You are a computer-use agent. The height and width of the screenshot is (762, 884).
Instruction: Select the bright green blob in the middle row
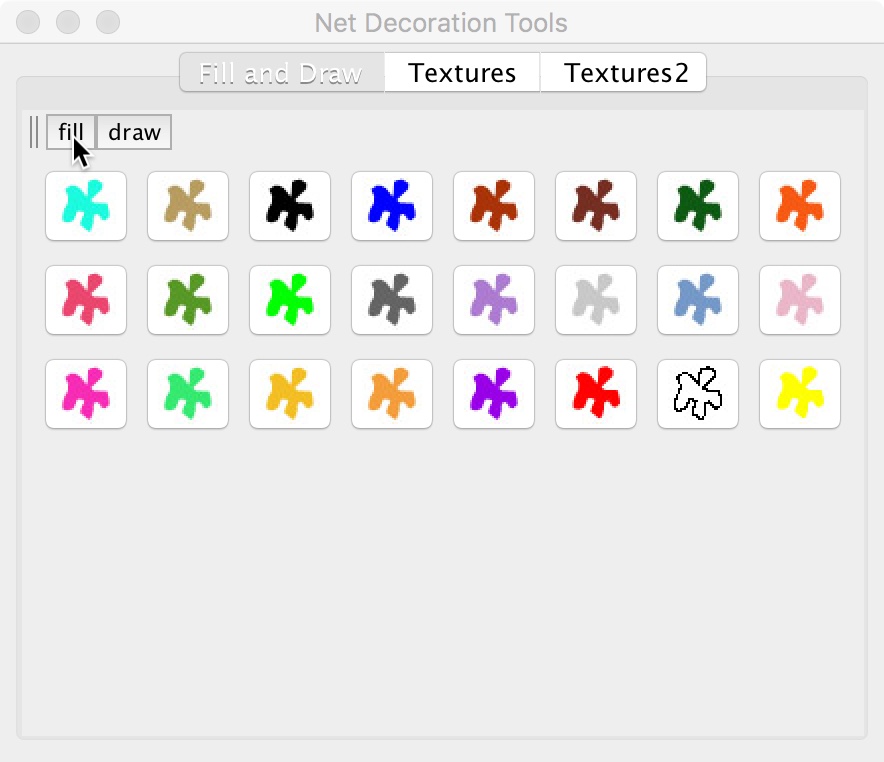(x=290, y=300)
